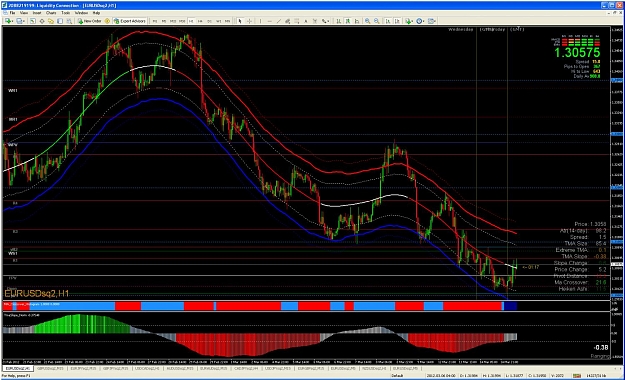
Task: Switch timeframe to M30
Action: click(182, 21)
